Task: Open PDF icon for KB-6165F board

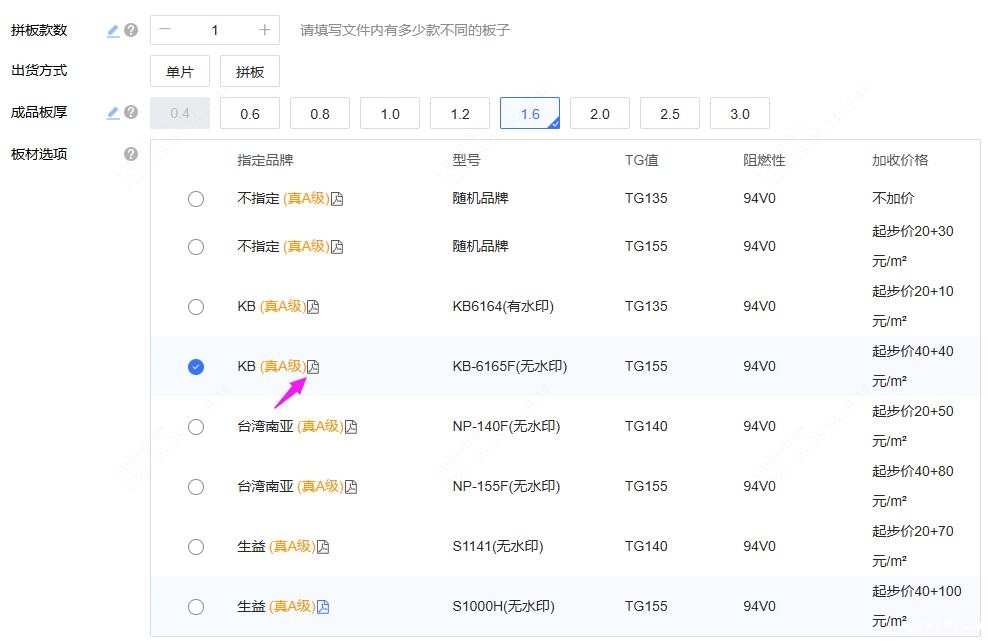Action: pyautogui.click(x=313, y=367)
